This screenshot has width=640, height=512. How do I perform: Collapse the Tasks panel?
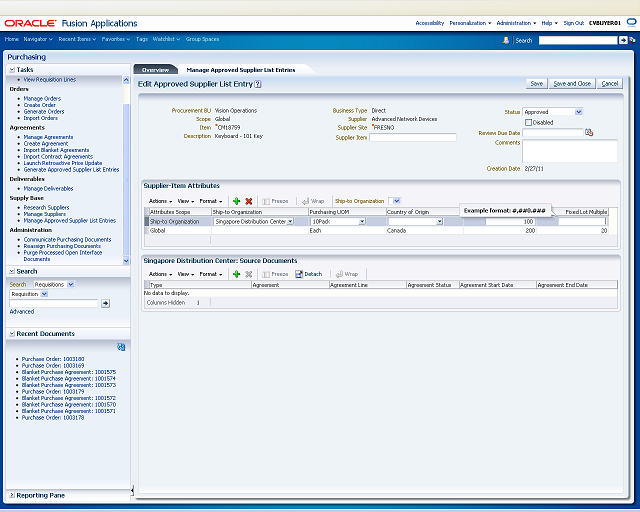[x=12, y=70]
